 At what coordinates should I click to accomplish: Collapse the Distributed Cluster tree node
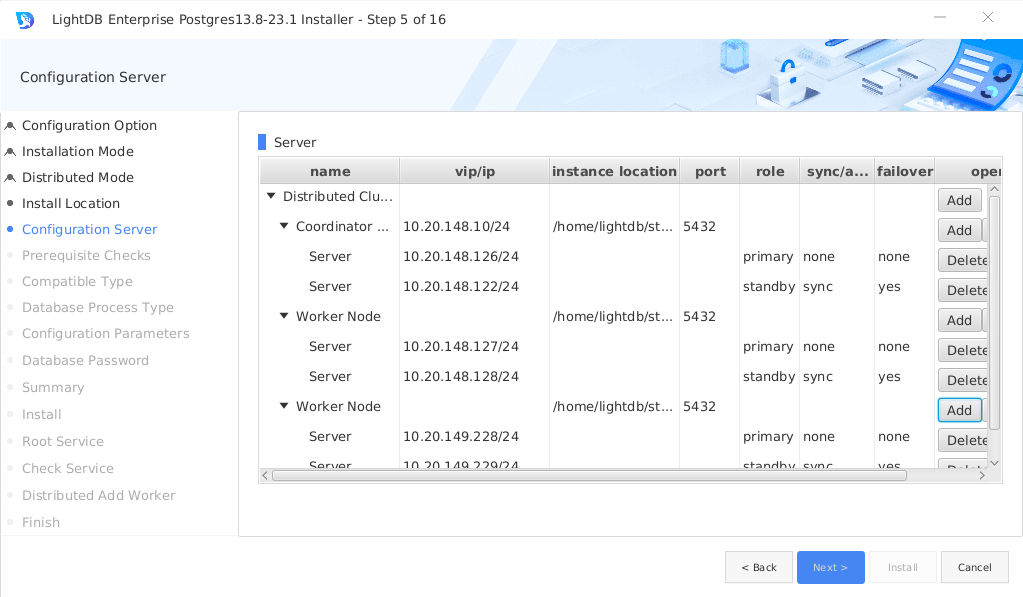tap(271, 196)
